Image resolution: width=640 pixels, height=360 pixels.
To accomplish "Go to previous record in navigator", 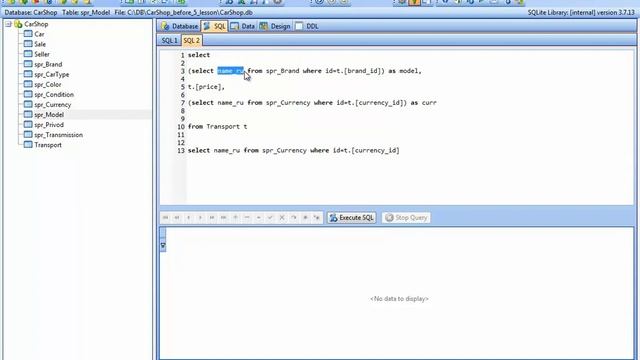I will pyautogui.click(x=189, y=218).
